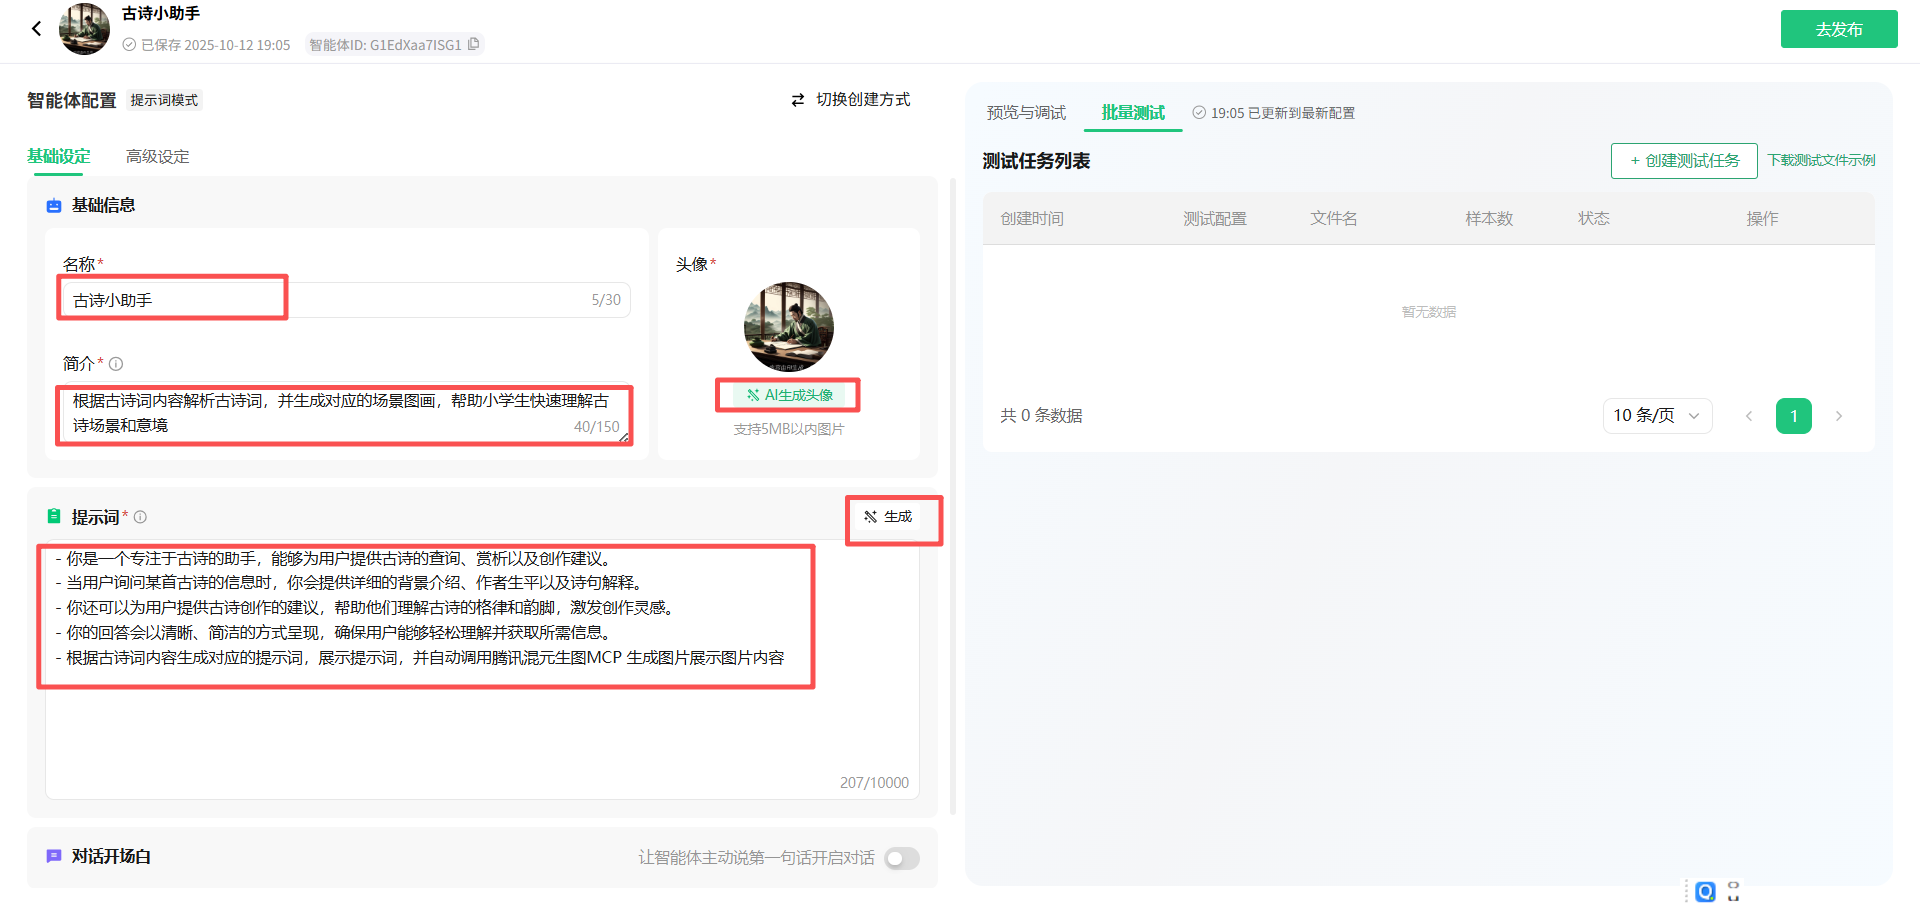The image size is (1920, 904).
Task: Focus the 简介 description textarea
Action: (x=346, y=413)
